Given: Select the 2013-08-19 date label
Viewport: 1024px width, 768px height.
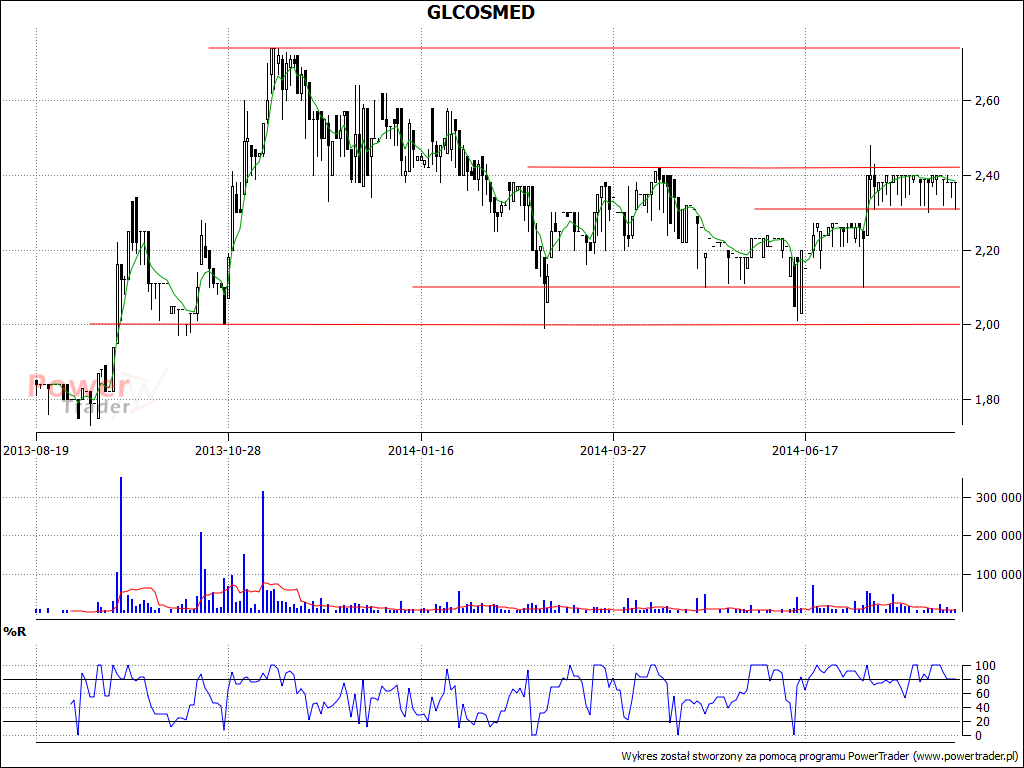Looking at the screenshot, I should pos(36,451).
